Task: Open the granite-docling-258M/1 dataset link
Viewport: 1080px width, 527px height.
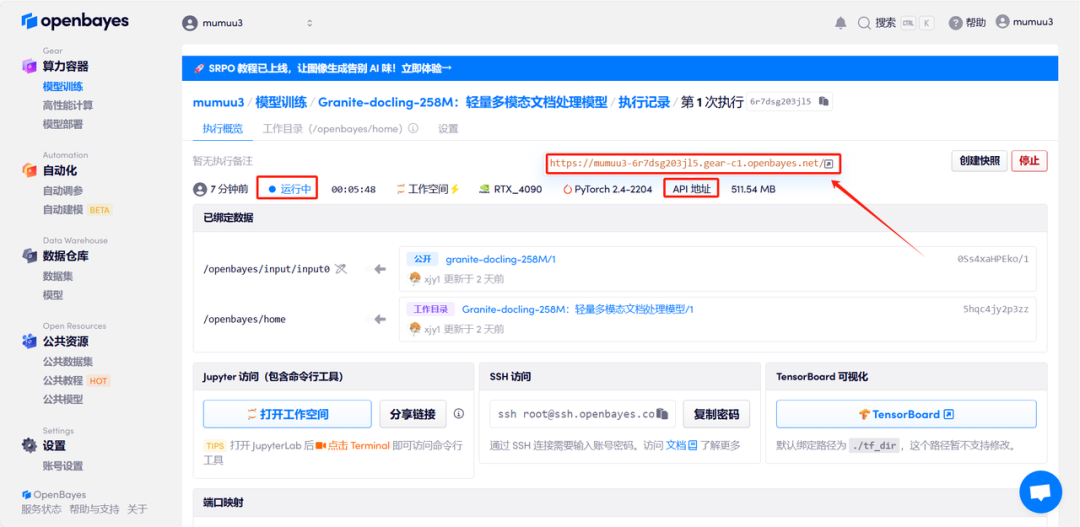Action: 500,259
